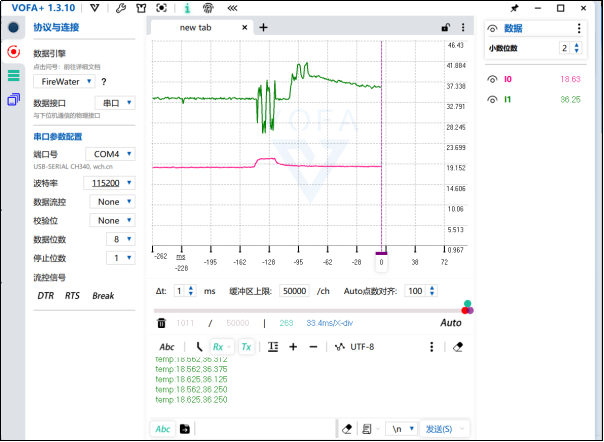Click the green info icon in title bar
604x442 pixels.
[186, 8]
